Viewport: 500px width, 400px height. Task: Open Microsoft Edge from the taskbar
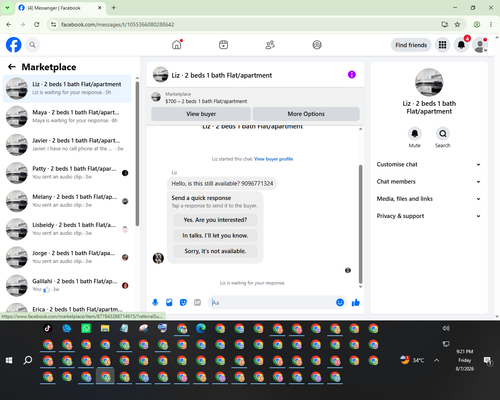(x=201, y=328)
